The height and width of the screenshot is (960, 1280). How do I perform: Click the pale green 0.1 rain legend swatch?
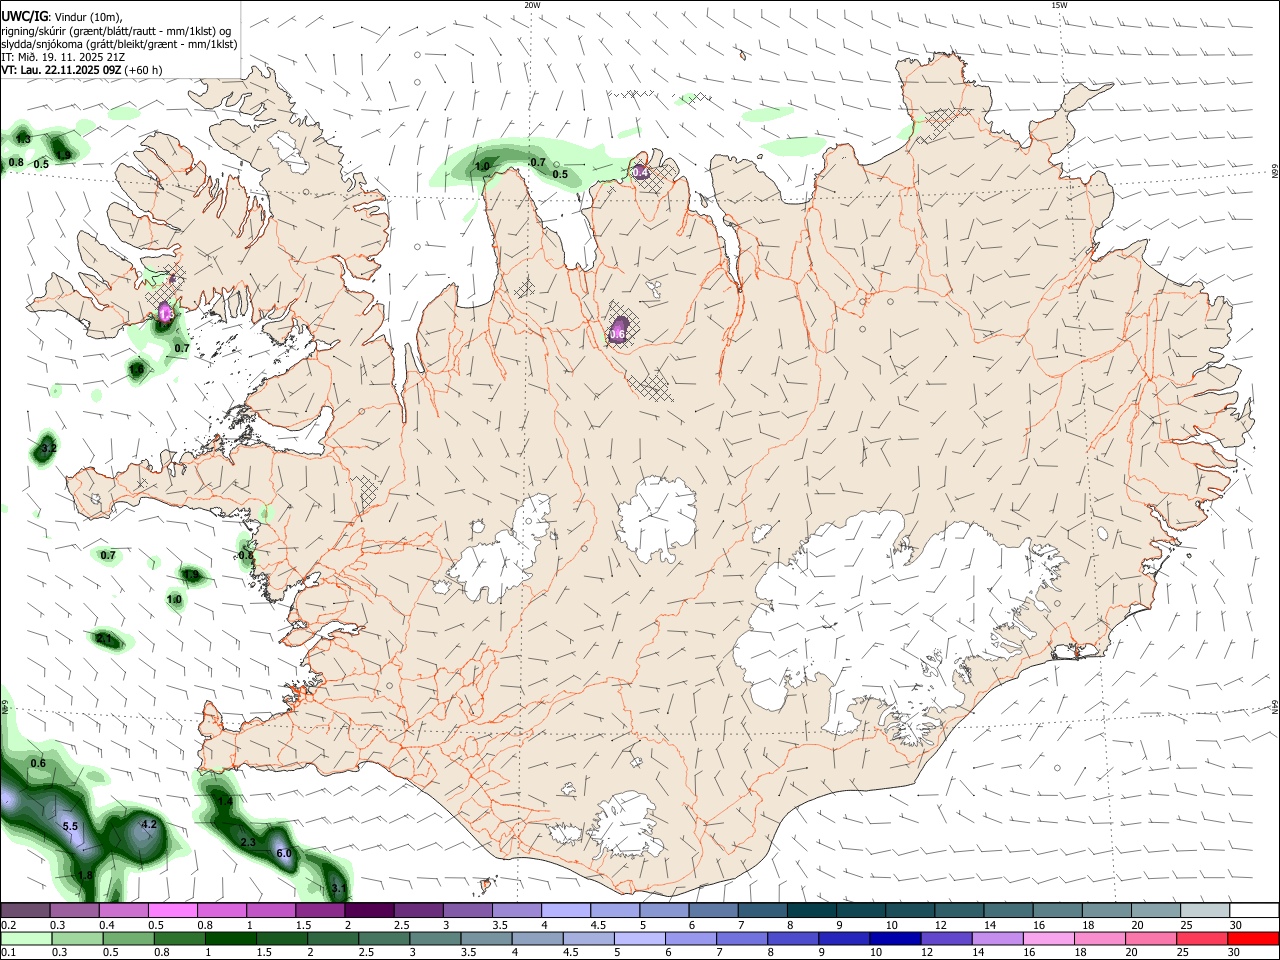[25, 939]
